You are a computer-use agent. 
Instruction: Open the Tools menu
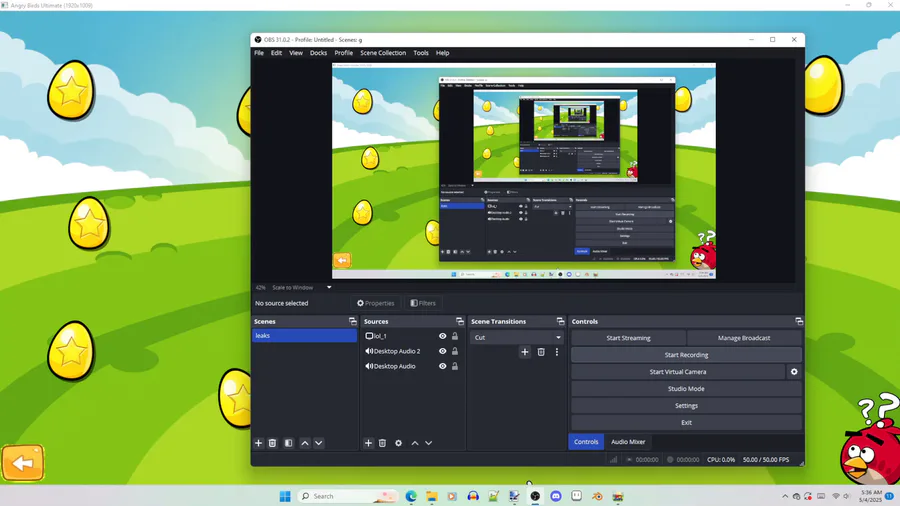421,53
